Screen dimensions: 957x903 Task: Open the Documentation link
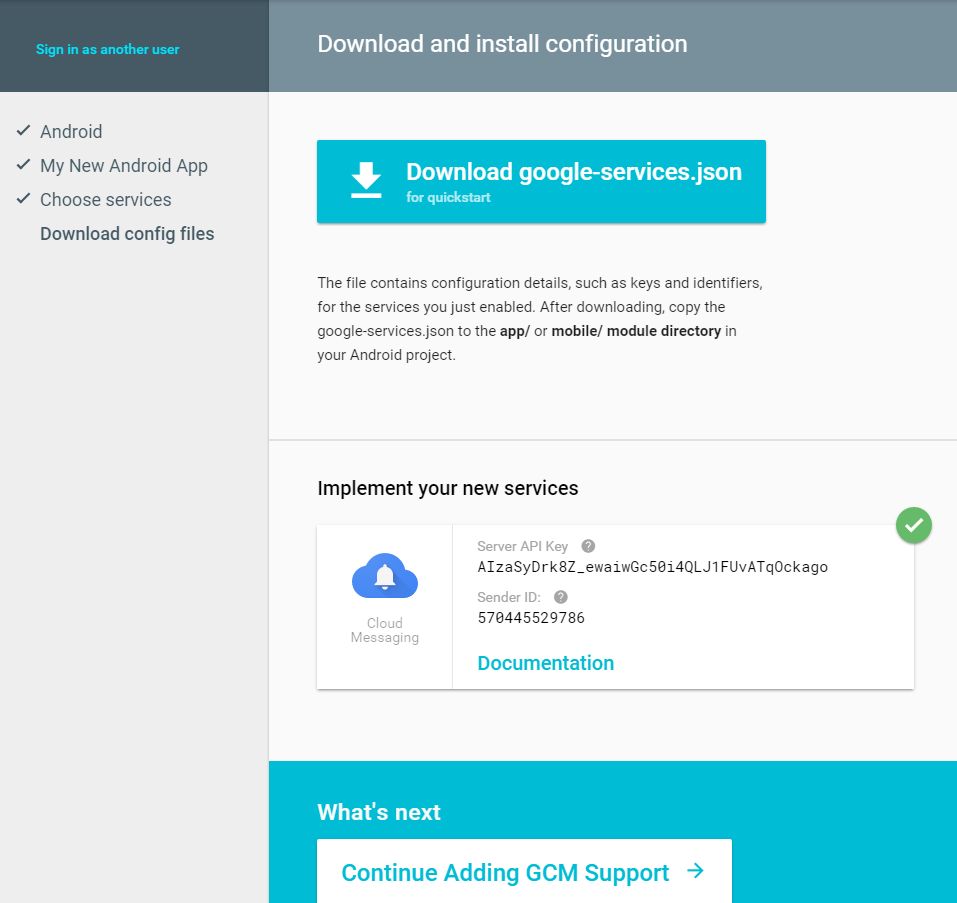(x=546, y=663)
